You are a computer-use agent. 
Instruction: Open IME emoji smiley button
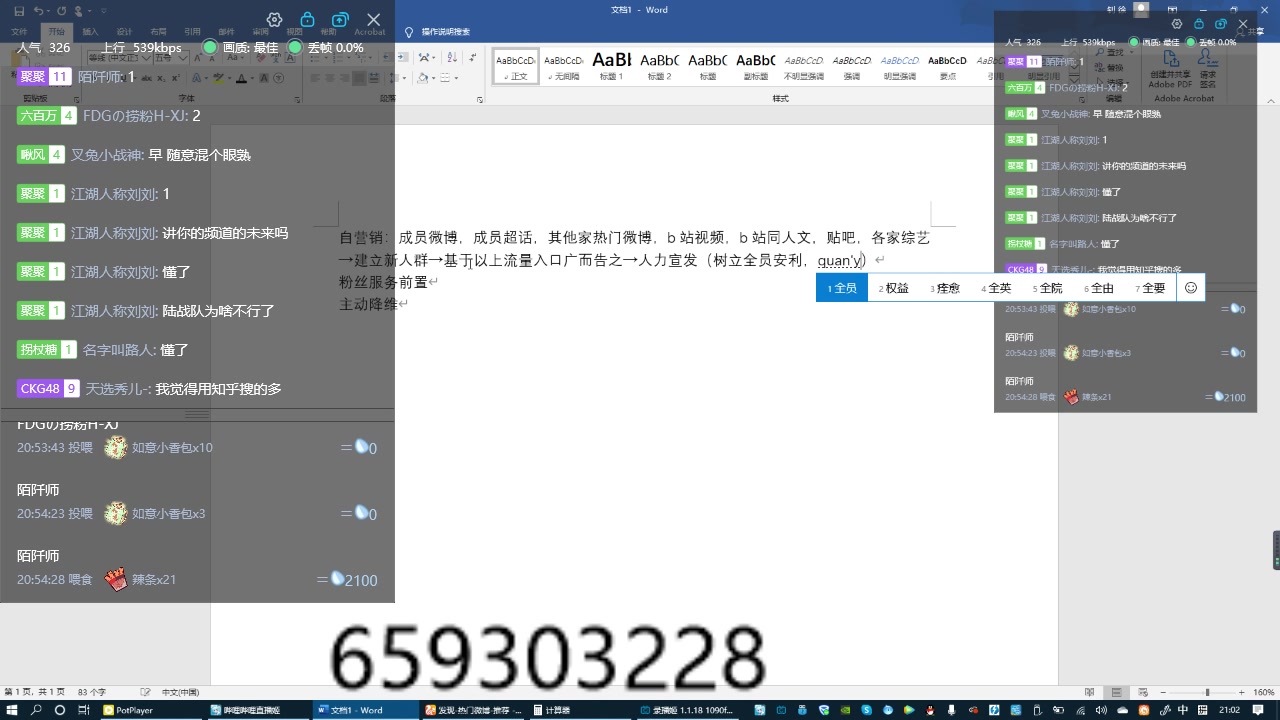point(1190,288)
